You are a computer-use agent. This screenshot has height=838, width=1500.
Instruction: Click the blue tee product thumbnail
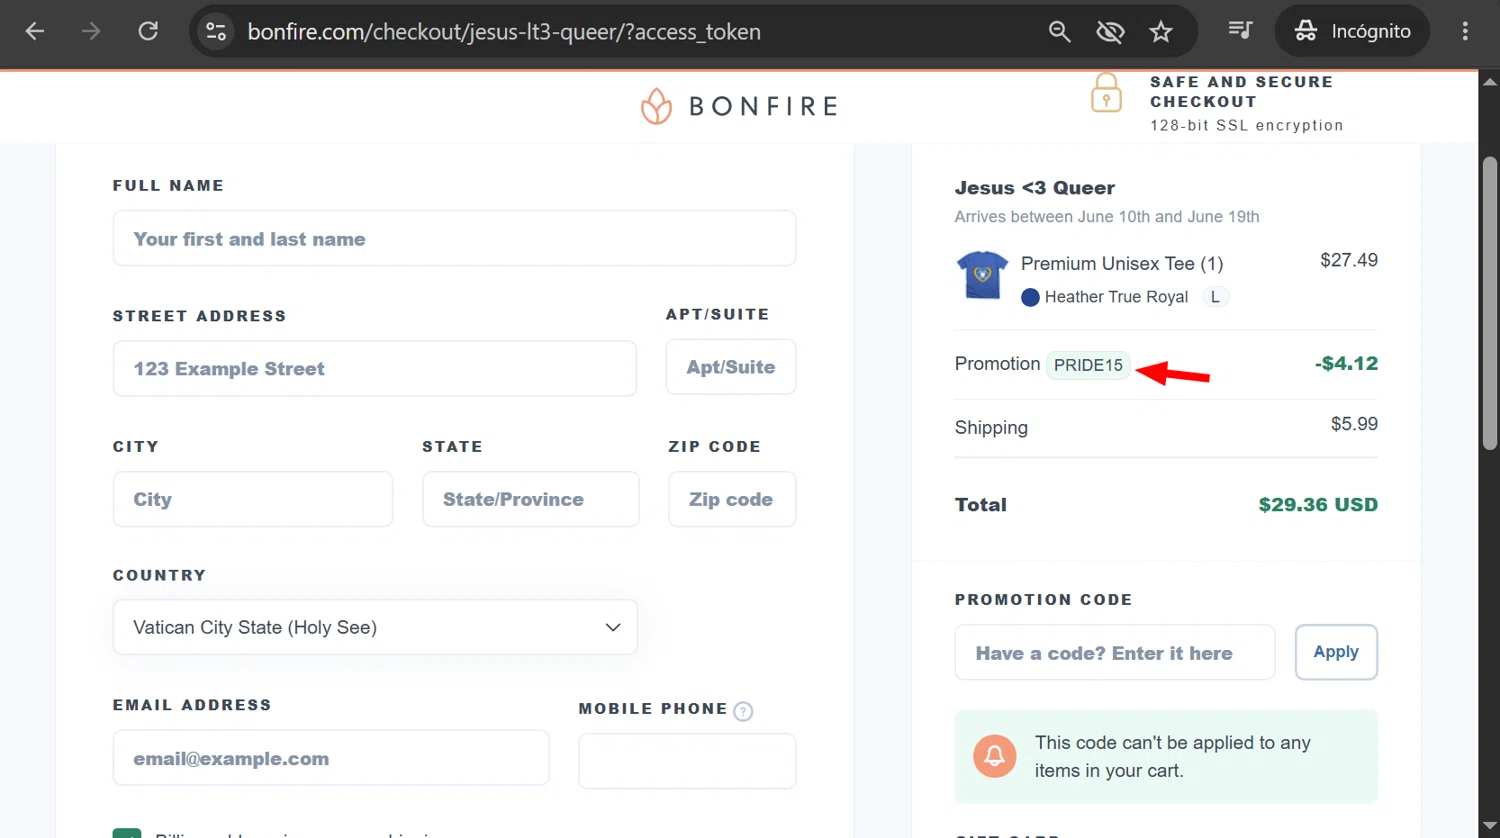(982, 275)
